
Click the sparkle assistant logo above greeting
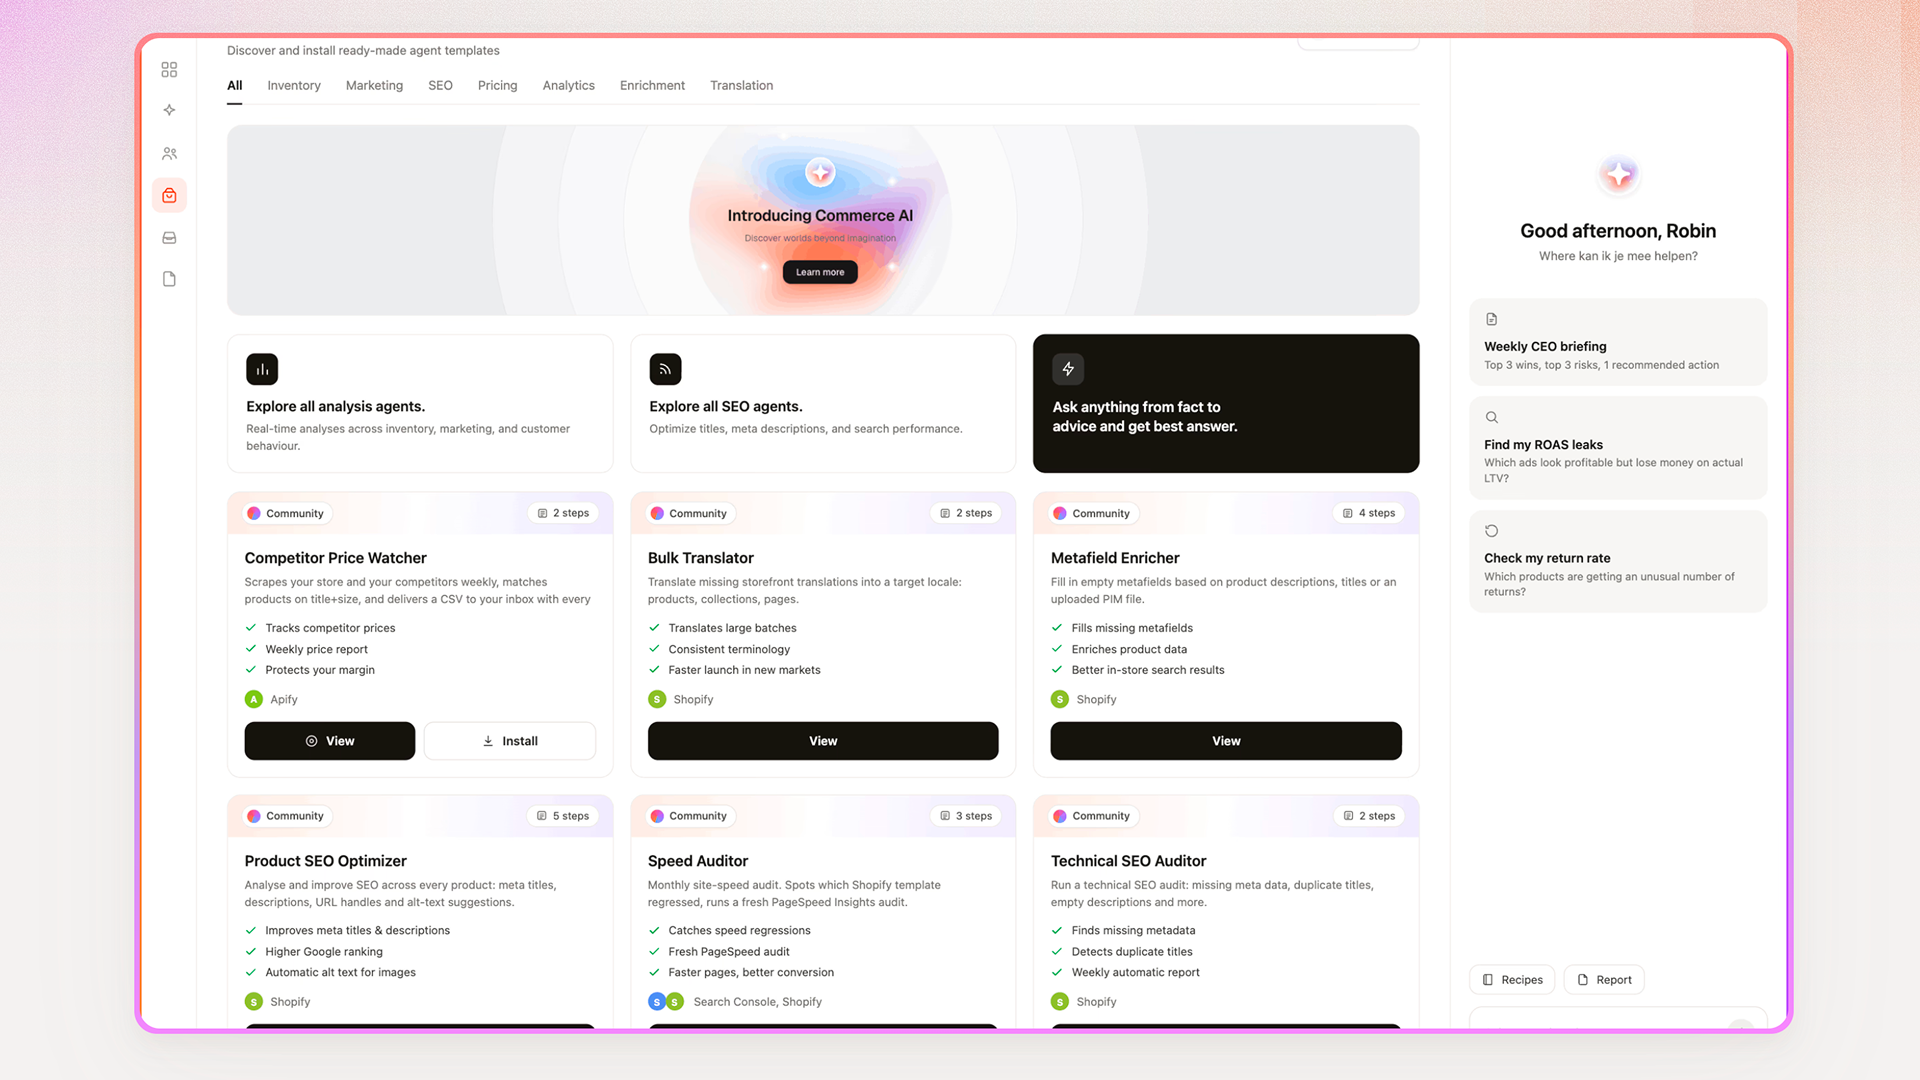point(1618,175)
